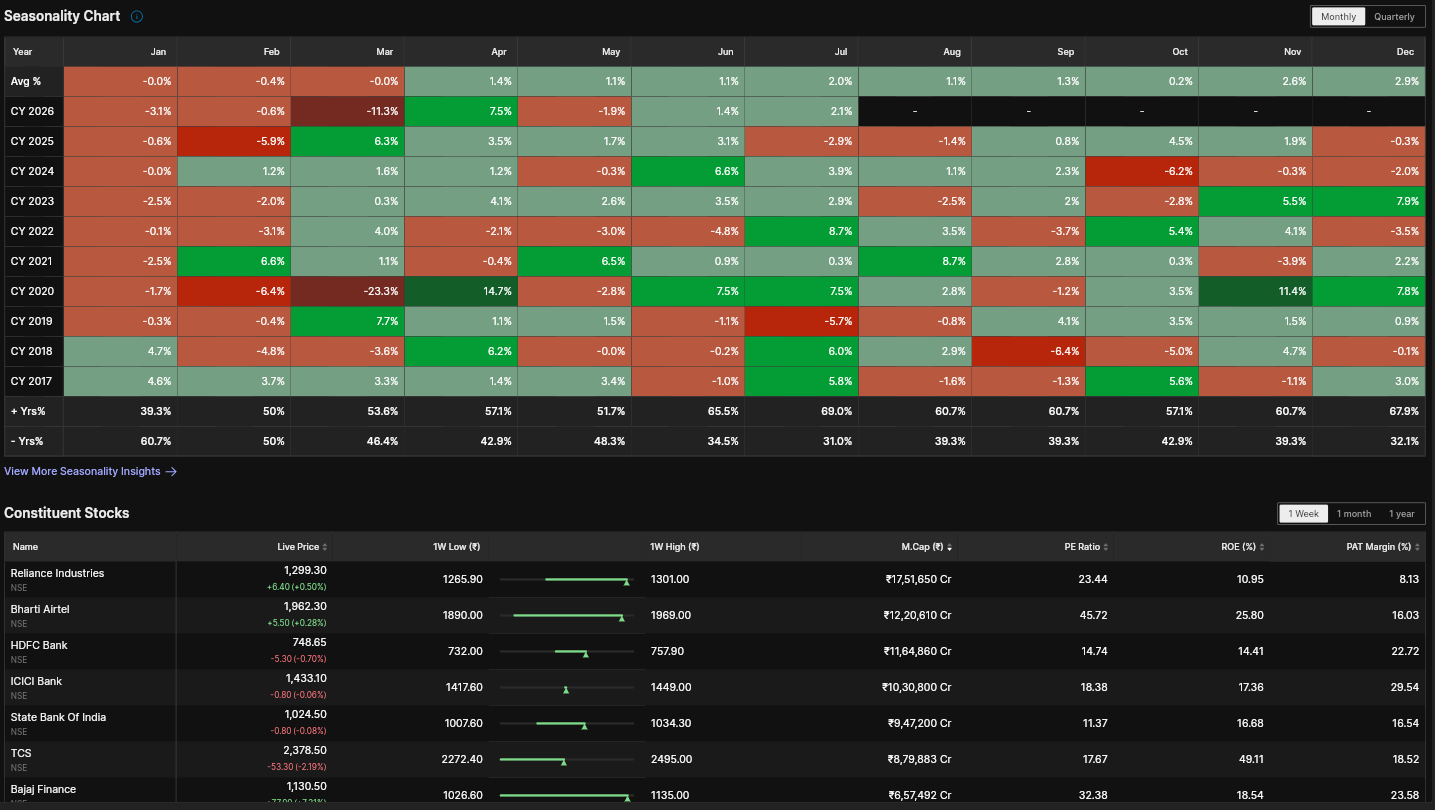The image size is (1435, 810).
Task: Click the TCS weekly range bar
Action: tap(566, 760)
